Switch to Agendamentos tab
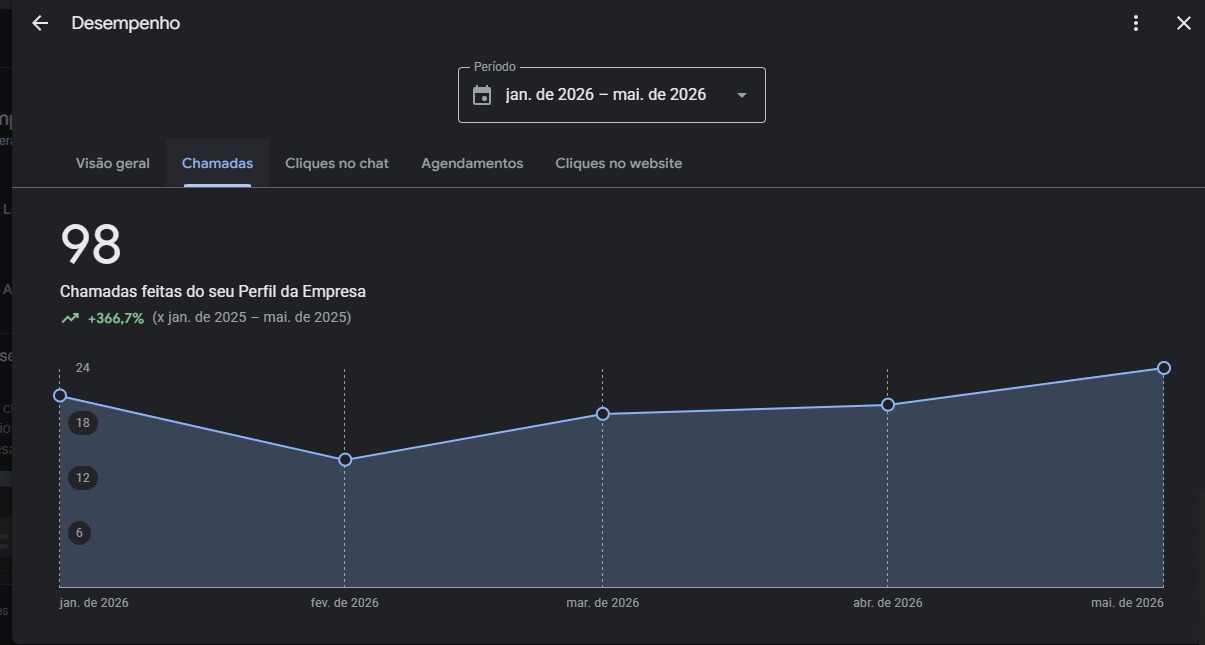 (472, 163)
